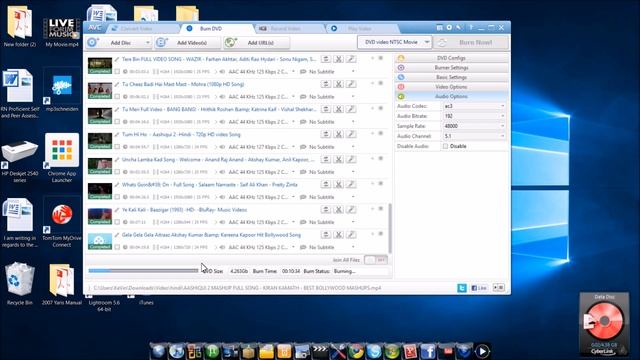Click the burn progress bar
This screenshot has width=640, height=360.
tap(143, 271)
